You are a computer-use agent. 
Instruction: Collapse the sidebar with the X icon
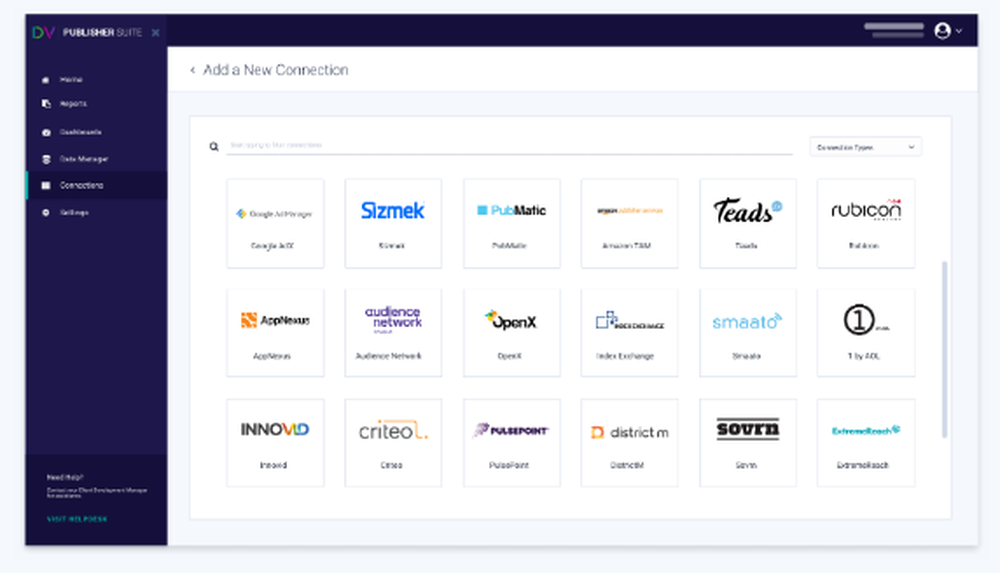156,33
